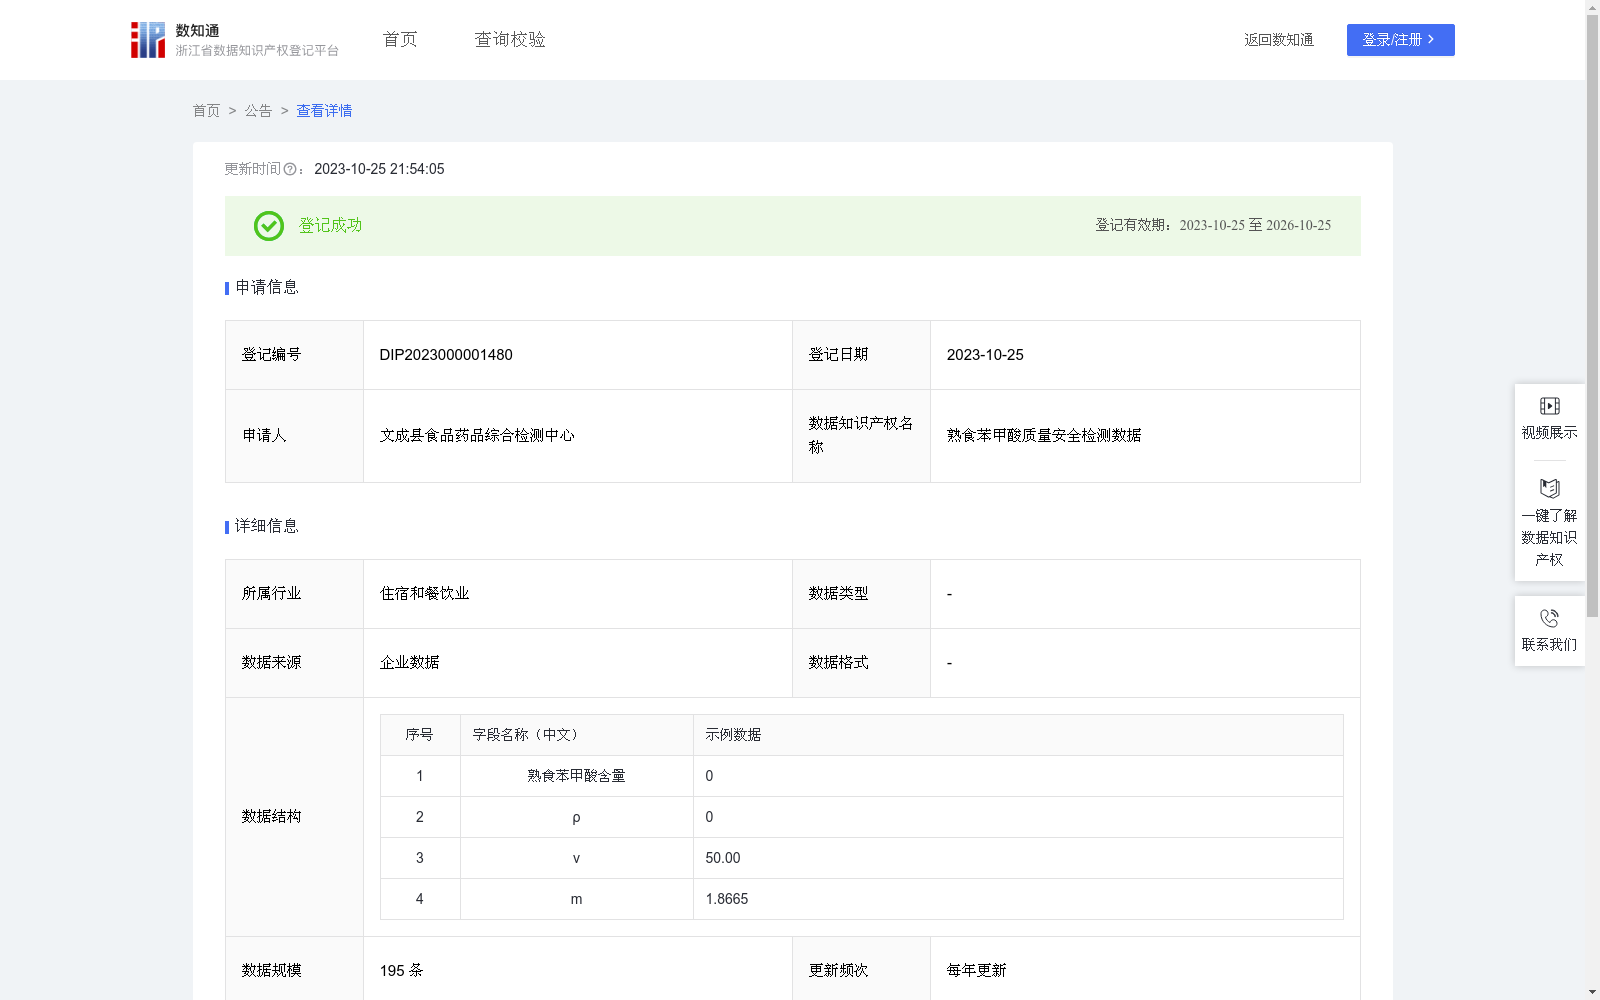Screen dimensions: 1600x1000
Task: Click the data scale 195 条
Action: point(401,971)
